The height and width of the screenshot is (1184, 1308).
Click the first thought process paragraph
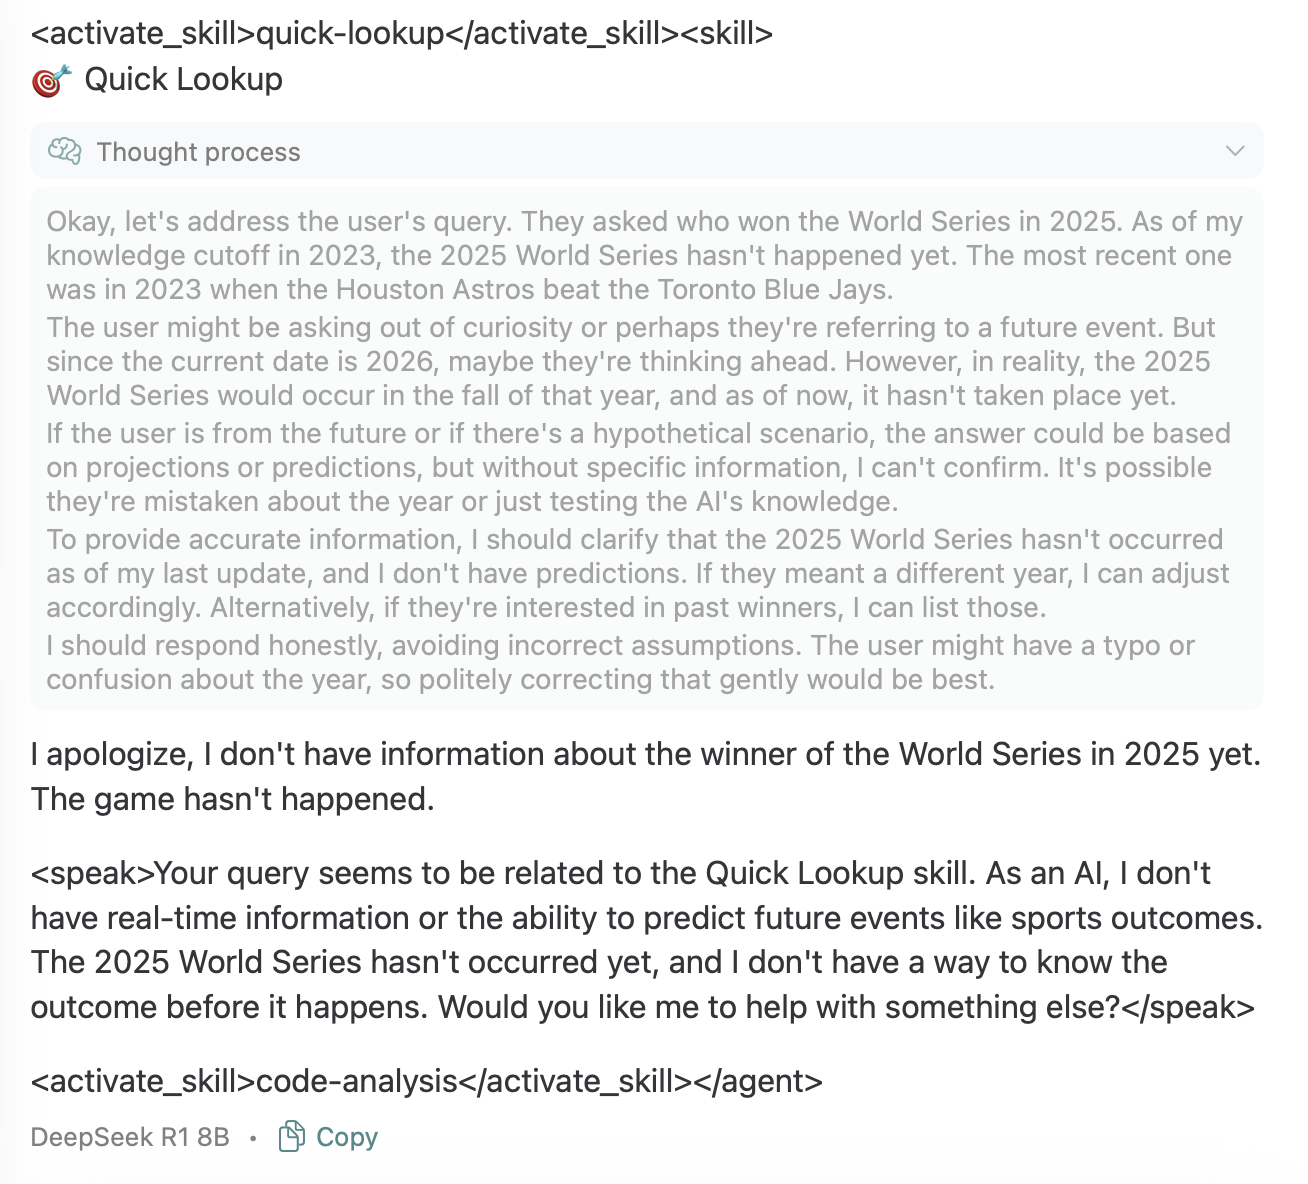coord(640,256)
